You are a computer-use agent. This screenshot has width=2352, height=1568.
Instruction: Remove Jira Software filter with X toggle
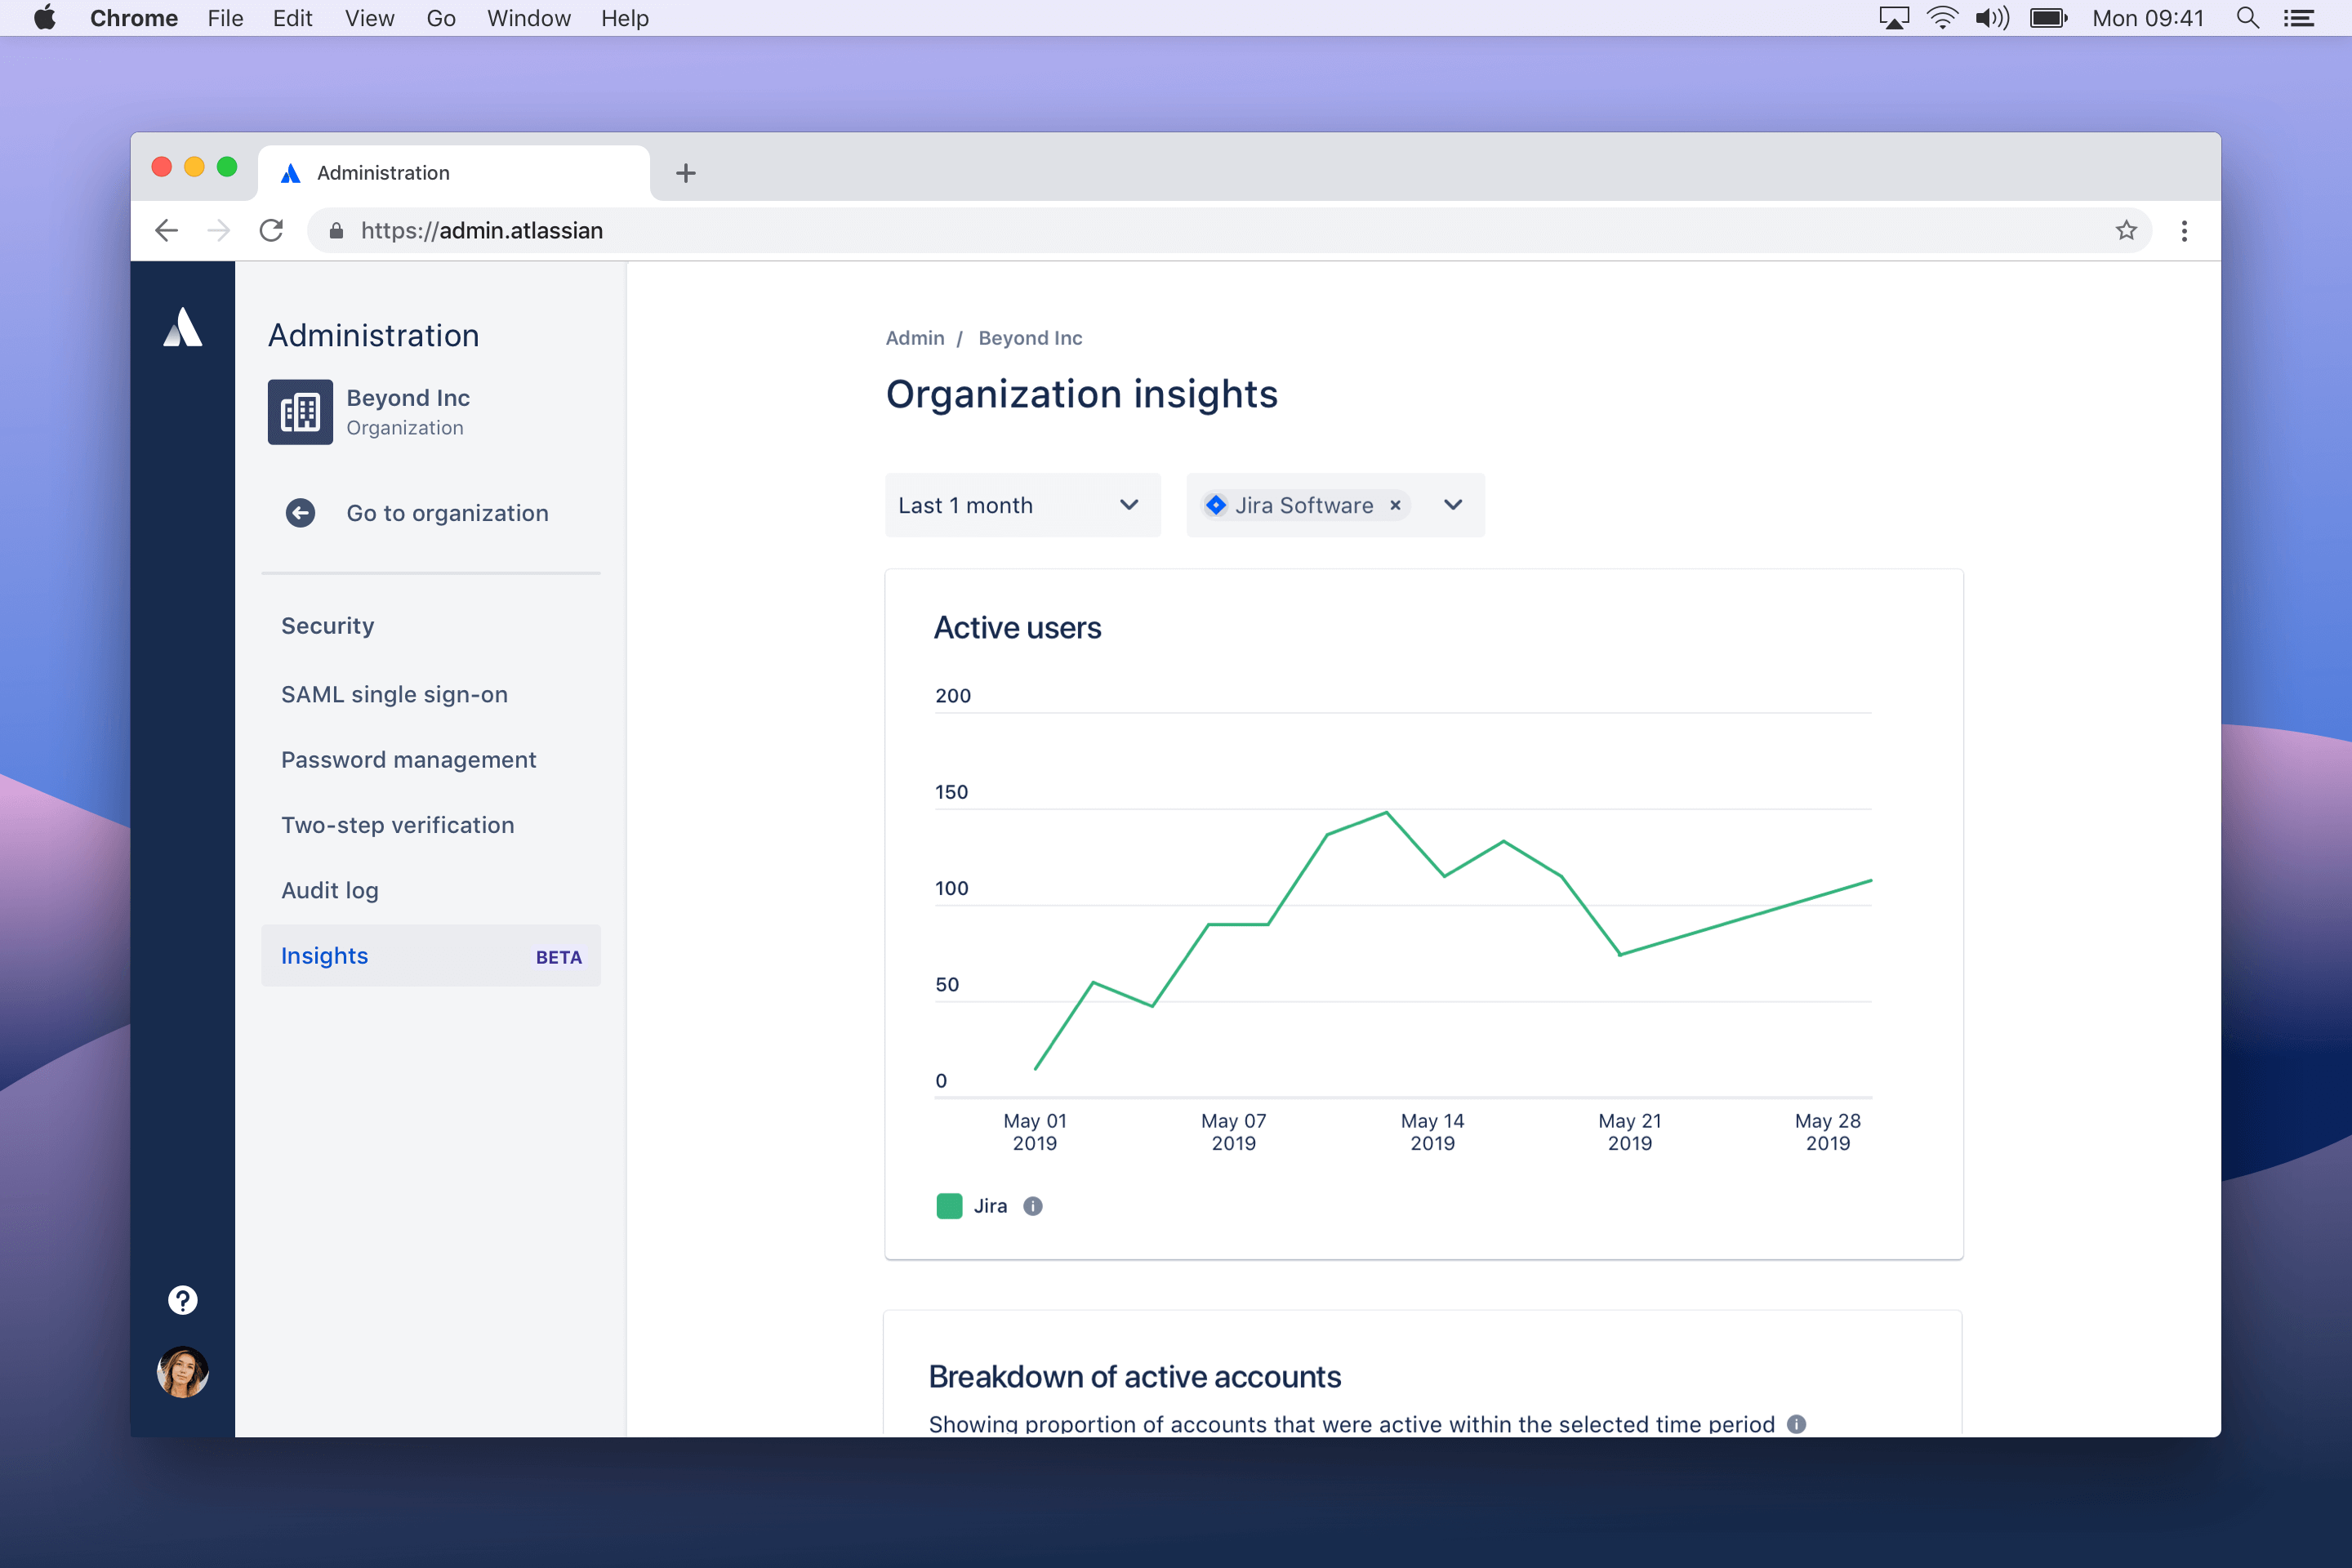click(x=1395, y=506)
